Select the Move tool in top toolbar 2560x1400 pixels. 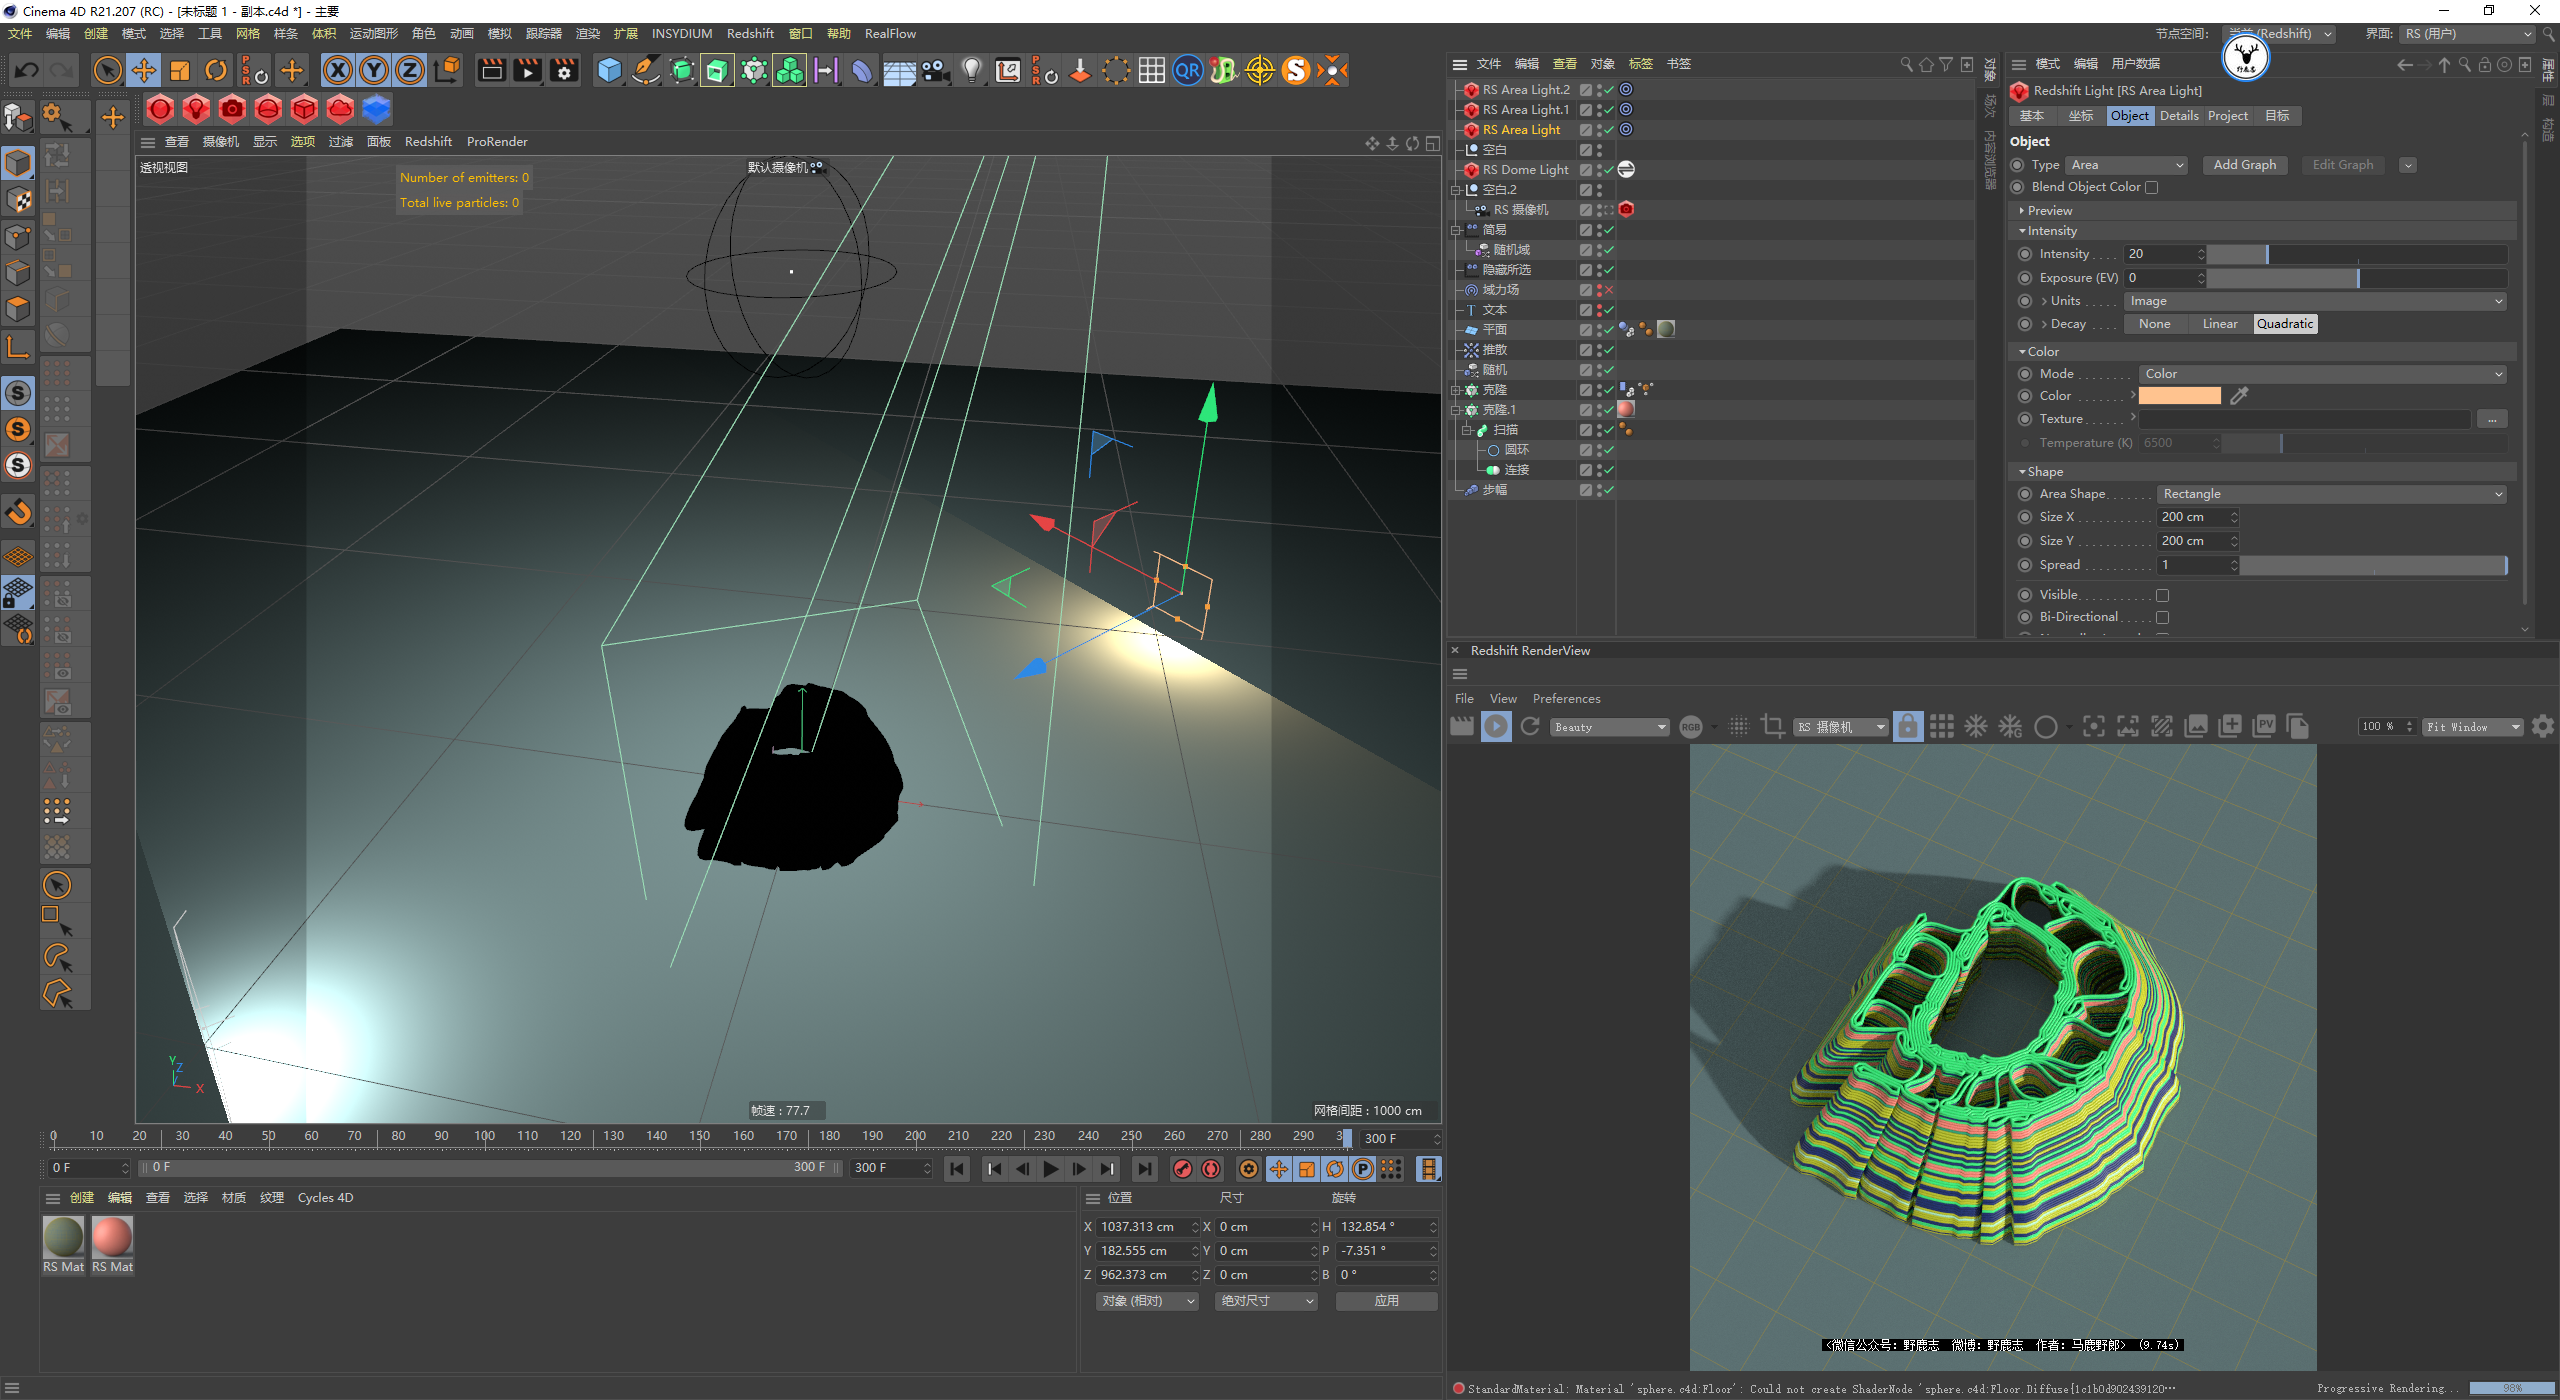pyautogui.click(x=144, y=70)
